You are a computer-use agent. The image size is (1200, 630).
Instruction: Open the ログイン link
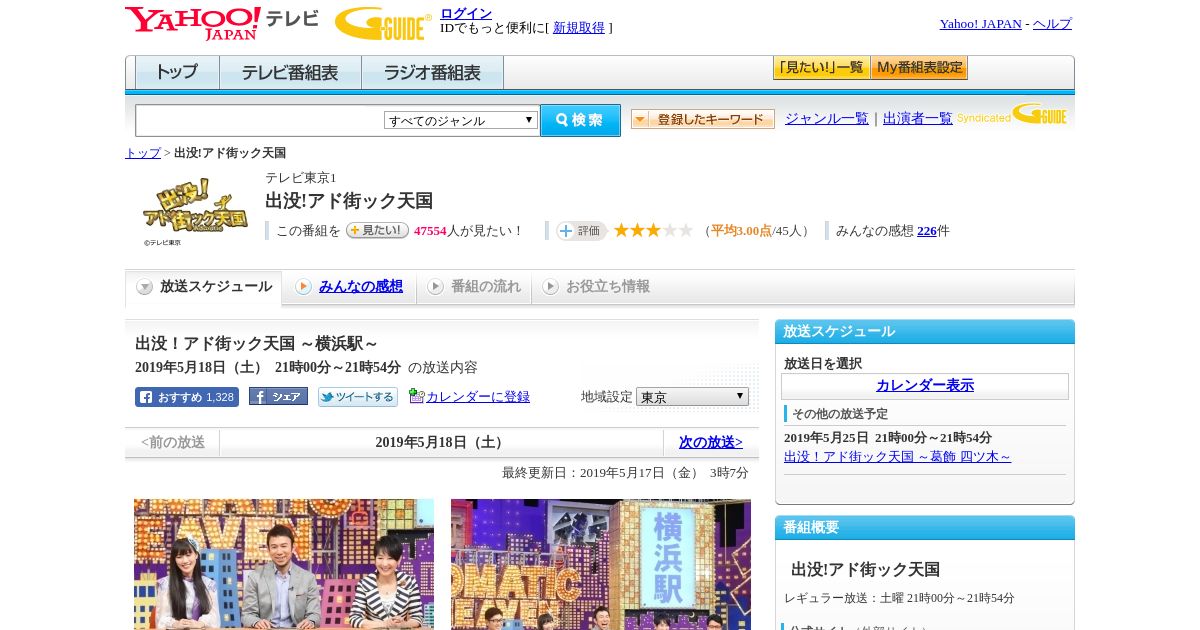466,13
